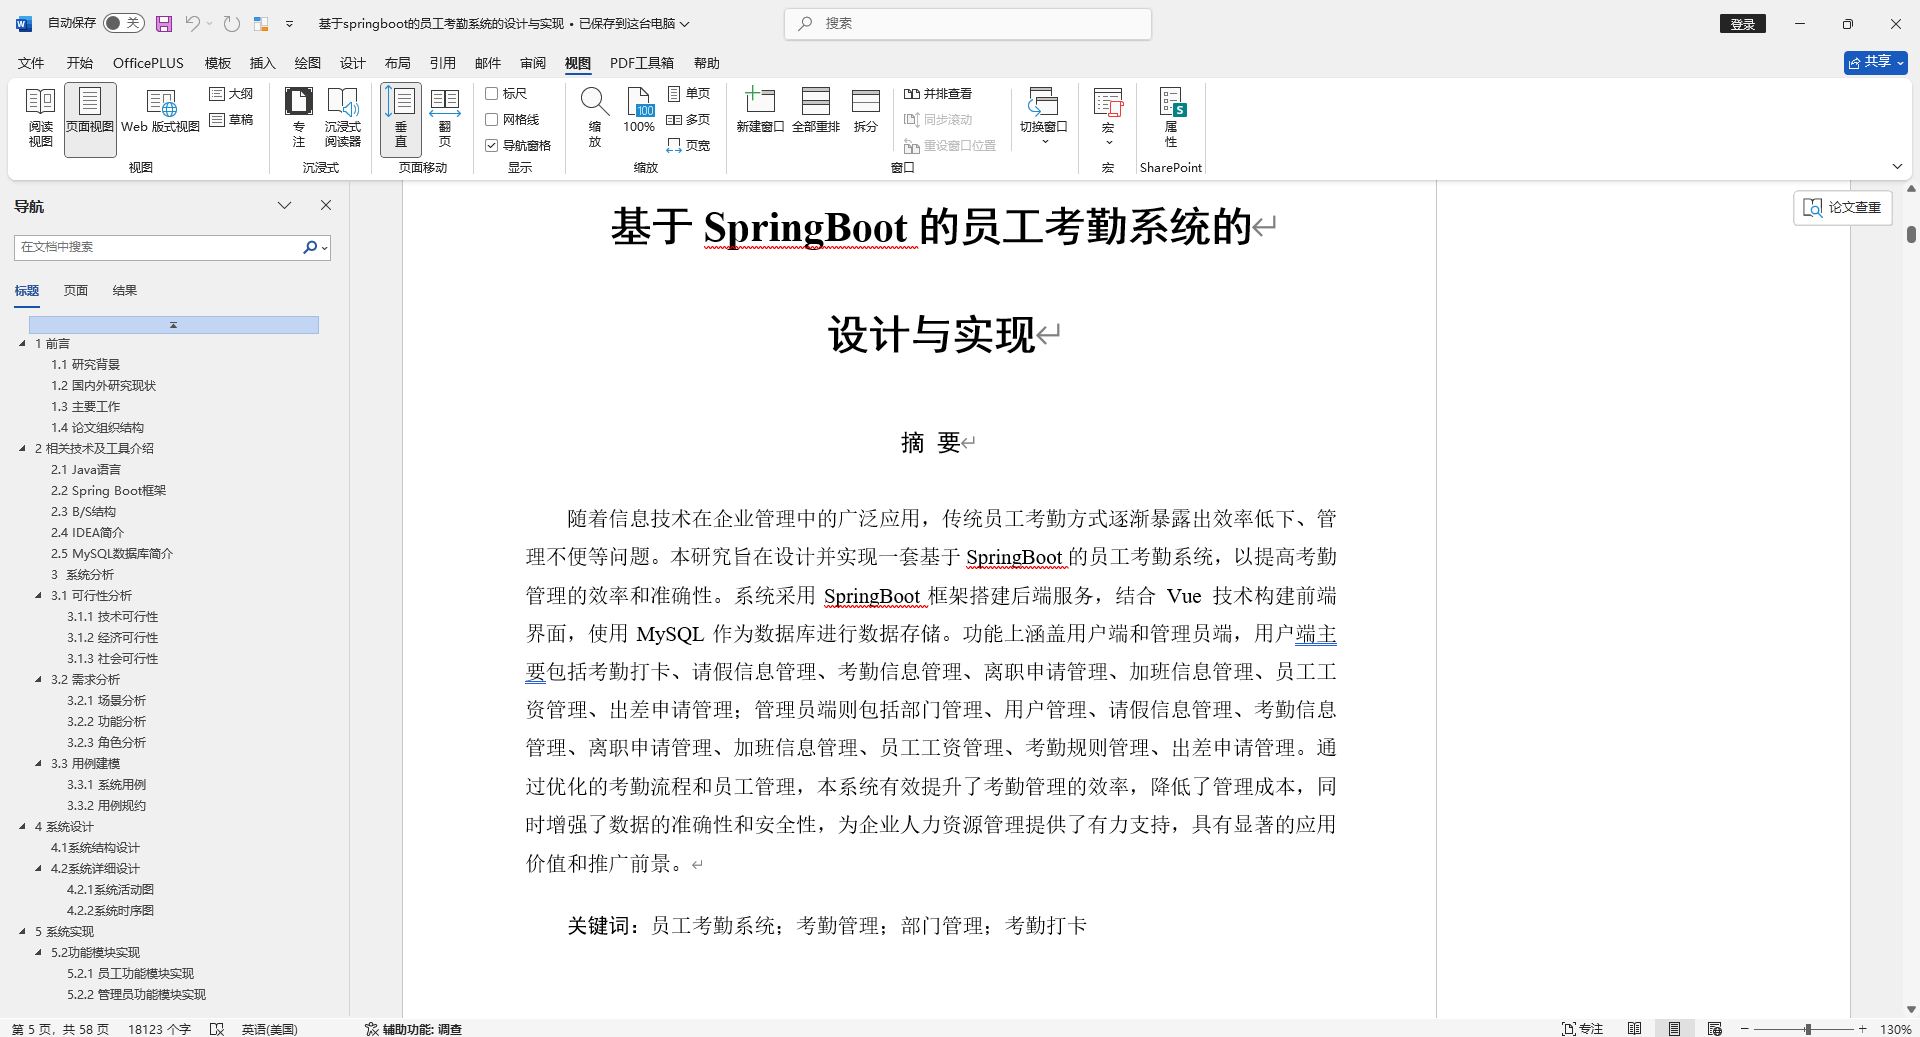Switch navigation to Pages tab (页面)
Screen dimensions: 1920x1037
(x=76, y=291)
